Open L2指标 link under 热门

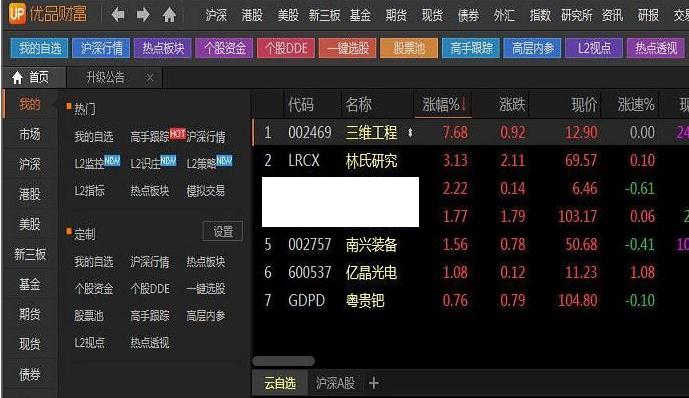pyautogui.click(x=89, y=191)
